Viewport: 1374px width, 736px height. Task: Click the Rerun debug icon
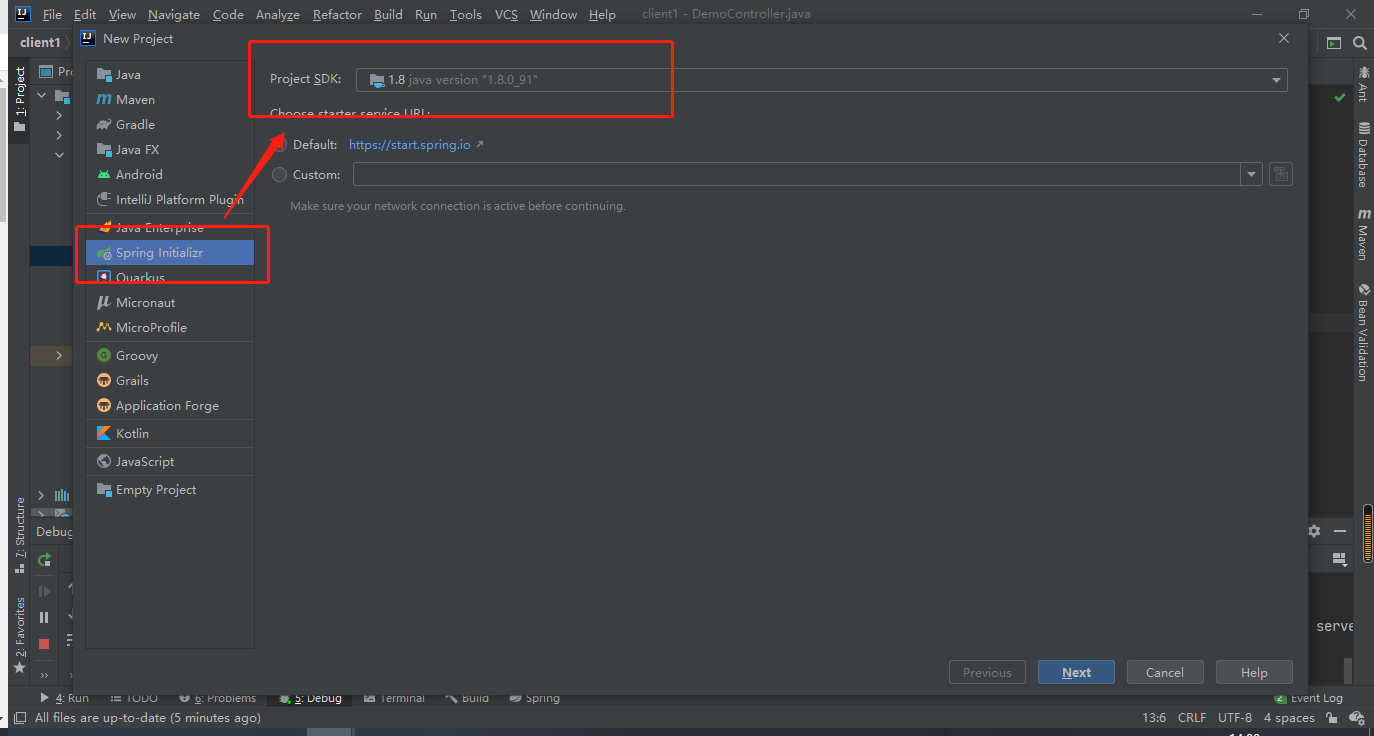(x=44, y=560)
